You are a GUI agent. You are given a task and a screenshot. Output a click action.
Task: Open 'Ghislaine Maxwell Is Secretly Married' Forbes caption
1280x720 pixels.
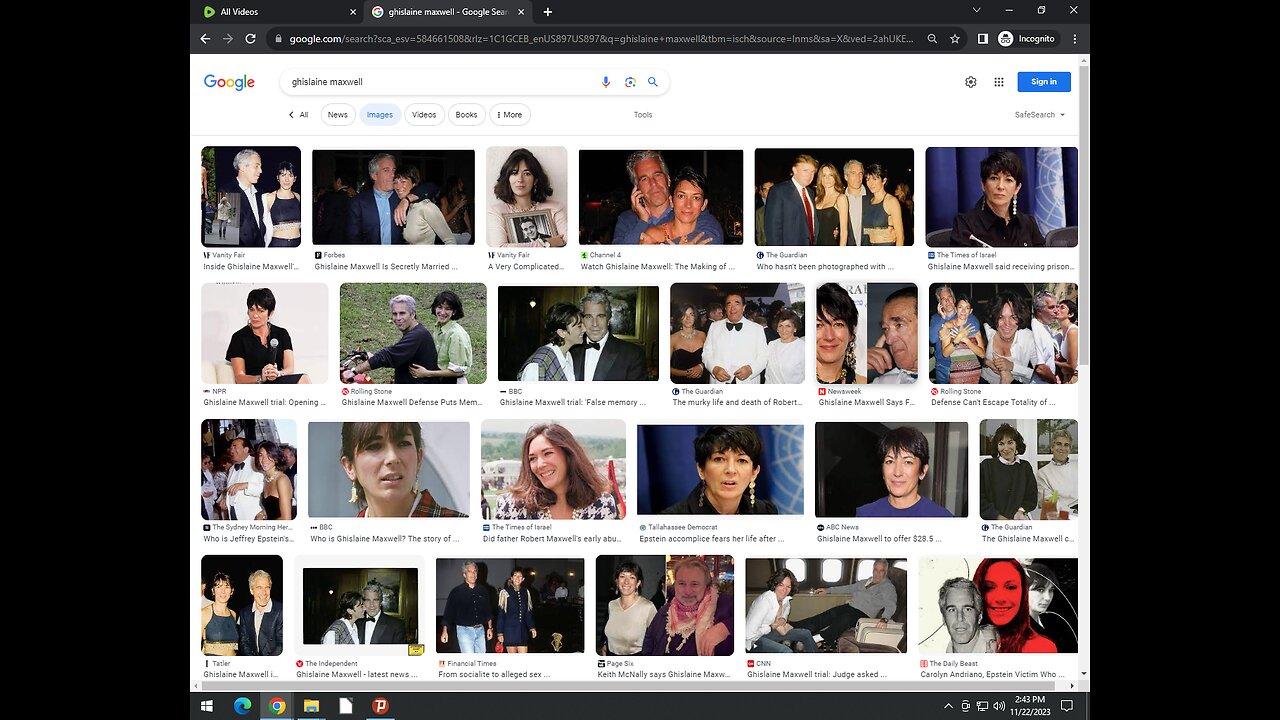tap(386, 267)
